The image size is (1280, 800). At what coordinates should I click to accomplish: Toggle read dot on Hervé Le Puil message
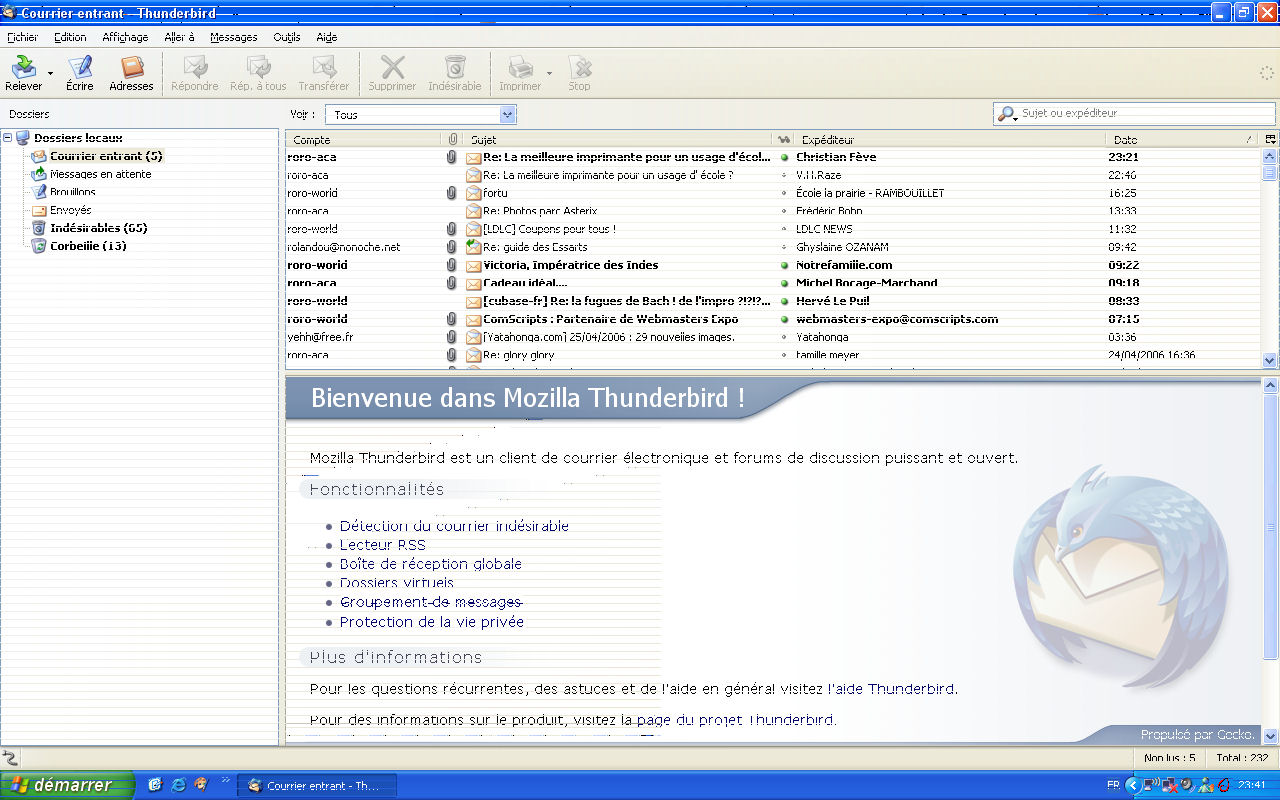[785, 301]
